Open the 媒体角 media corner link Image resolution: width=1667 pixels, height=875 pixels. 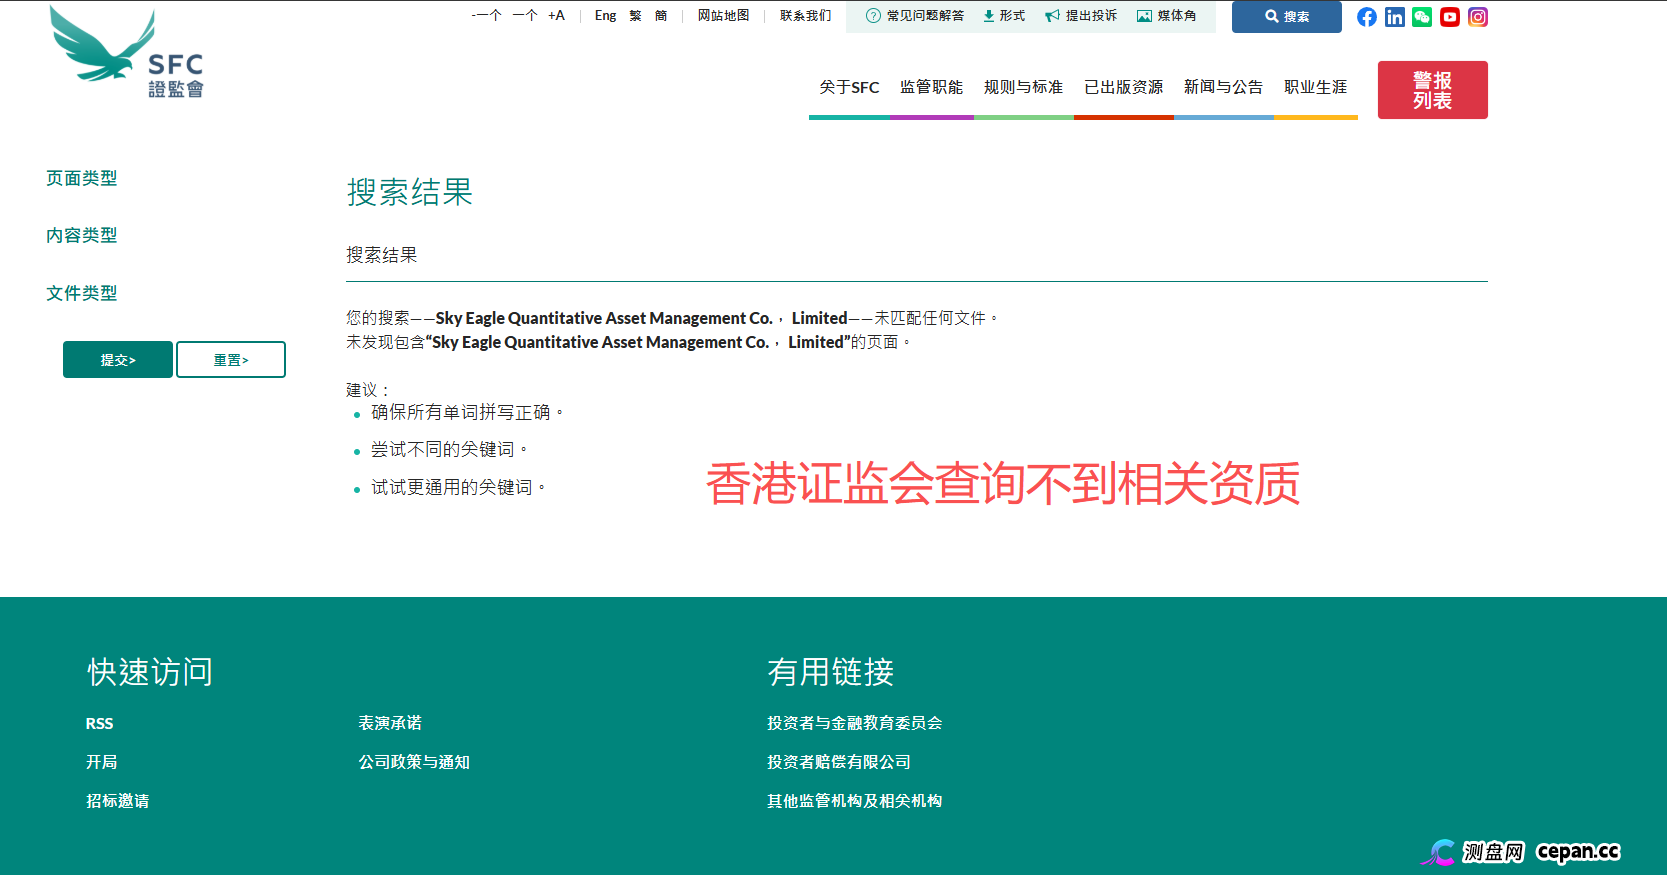click(1166, 16)
